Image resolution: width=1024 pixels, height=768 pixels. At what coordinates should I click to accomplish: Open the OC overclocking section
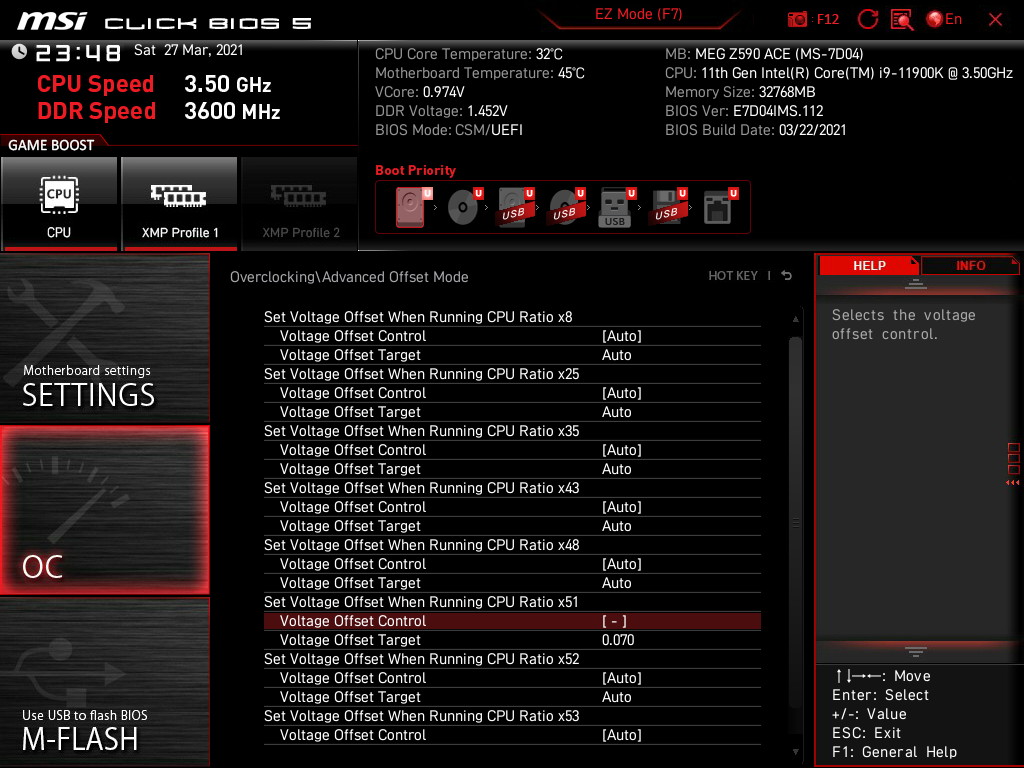click(105, 511)
